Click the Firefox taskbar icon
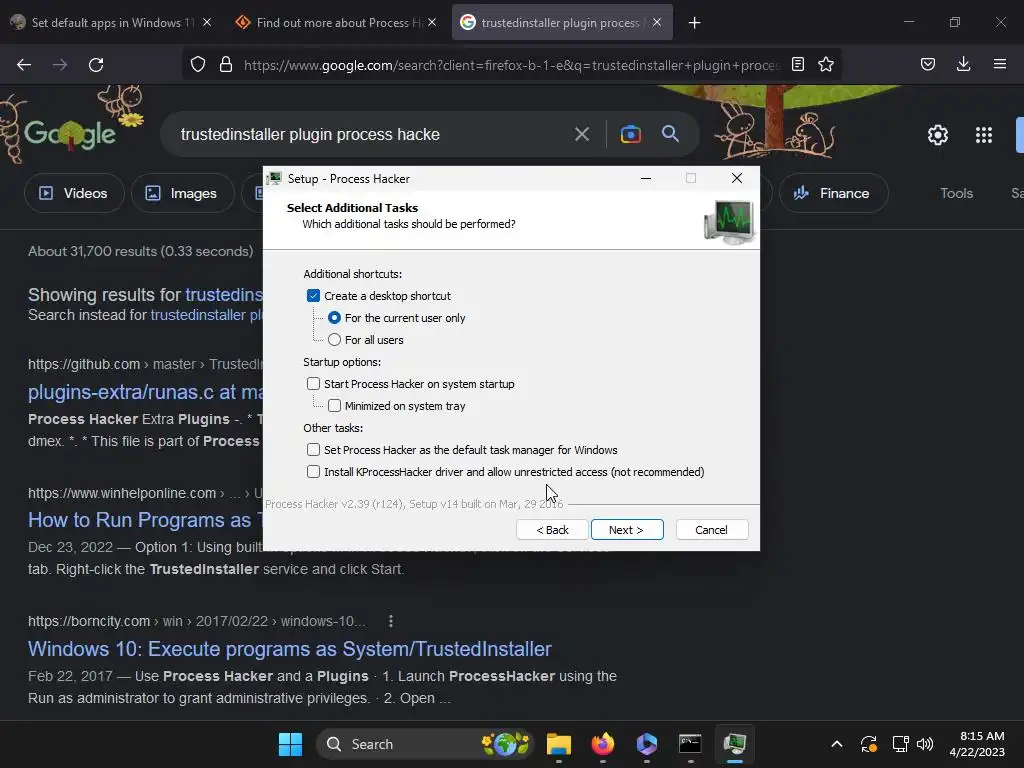1024x768 pixels. click(x=603, y=744)
